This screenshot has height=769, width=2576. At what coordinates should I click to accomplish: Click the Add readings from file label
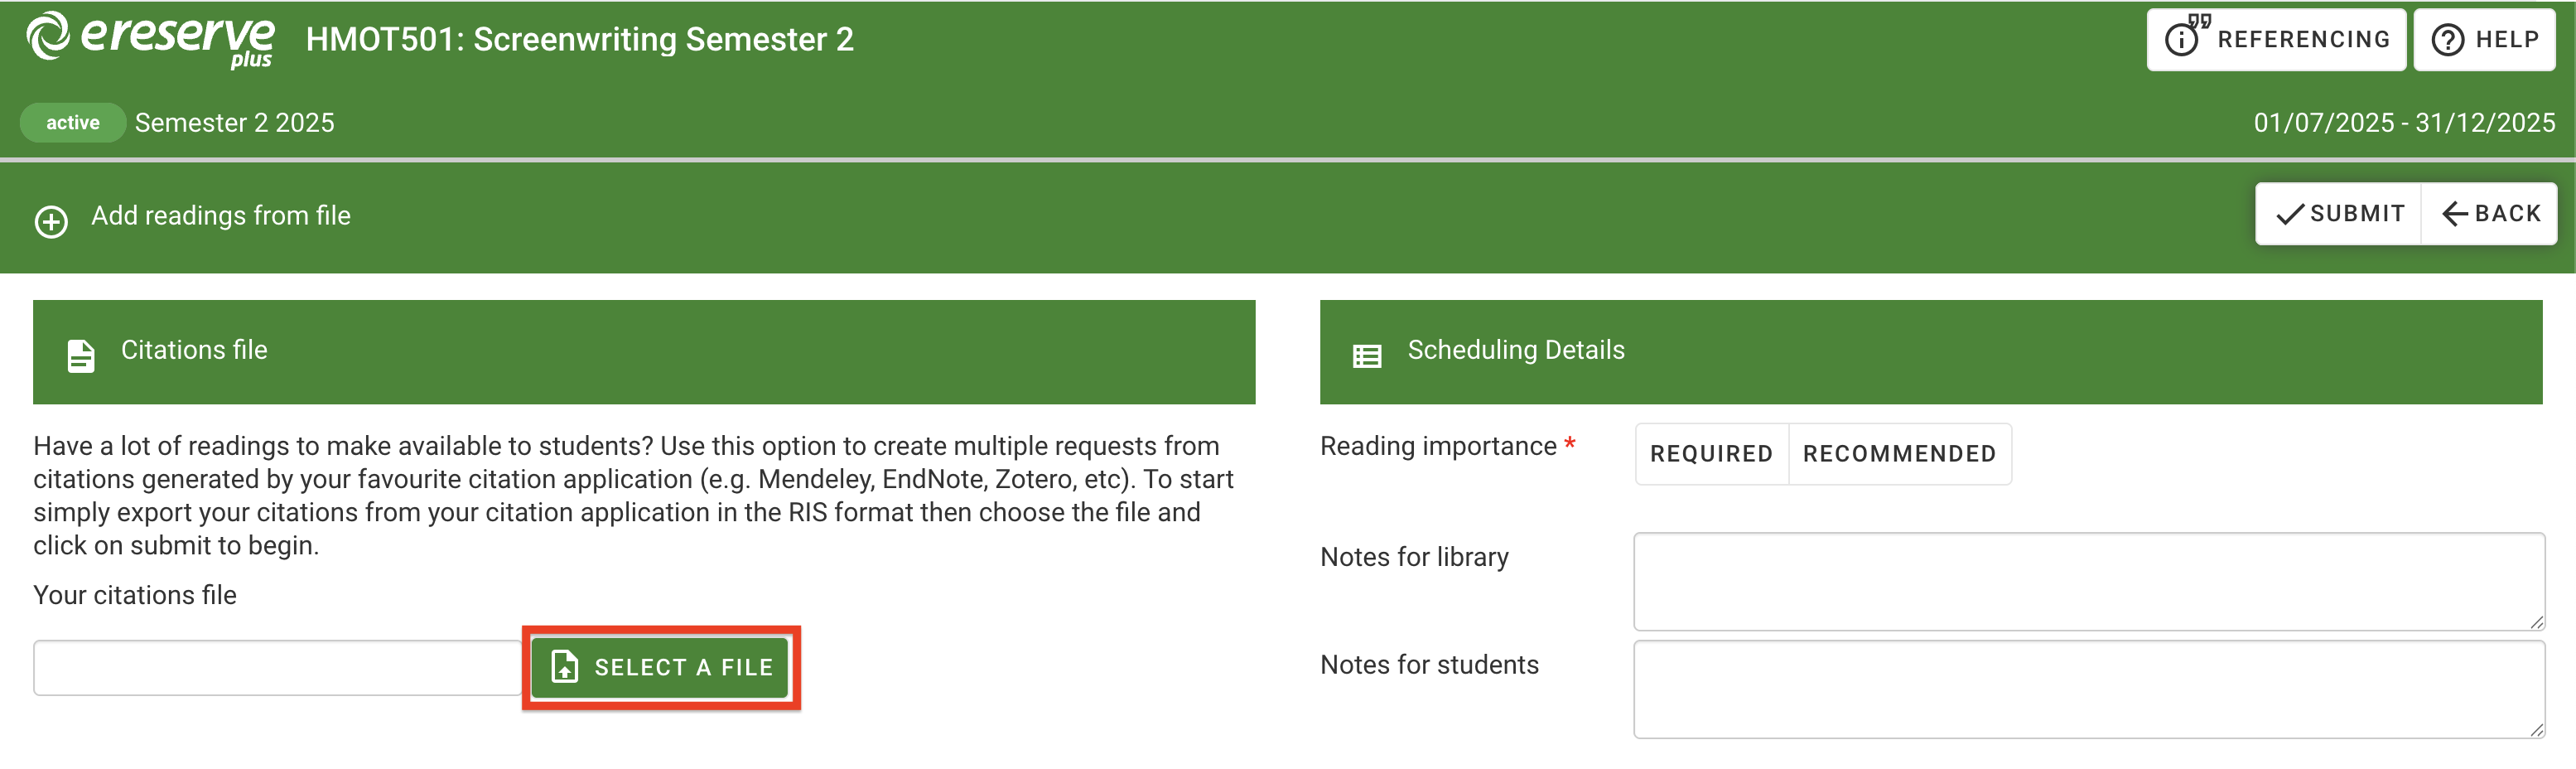pos(221,215)
